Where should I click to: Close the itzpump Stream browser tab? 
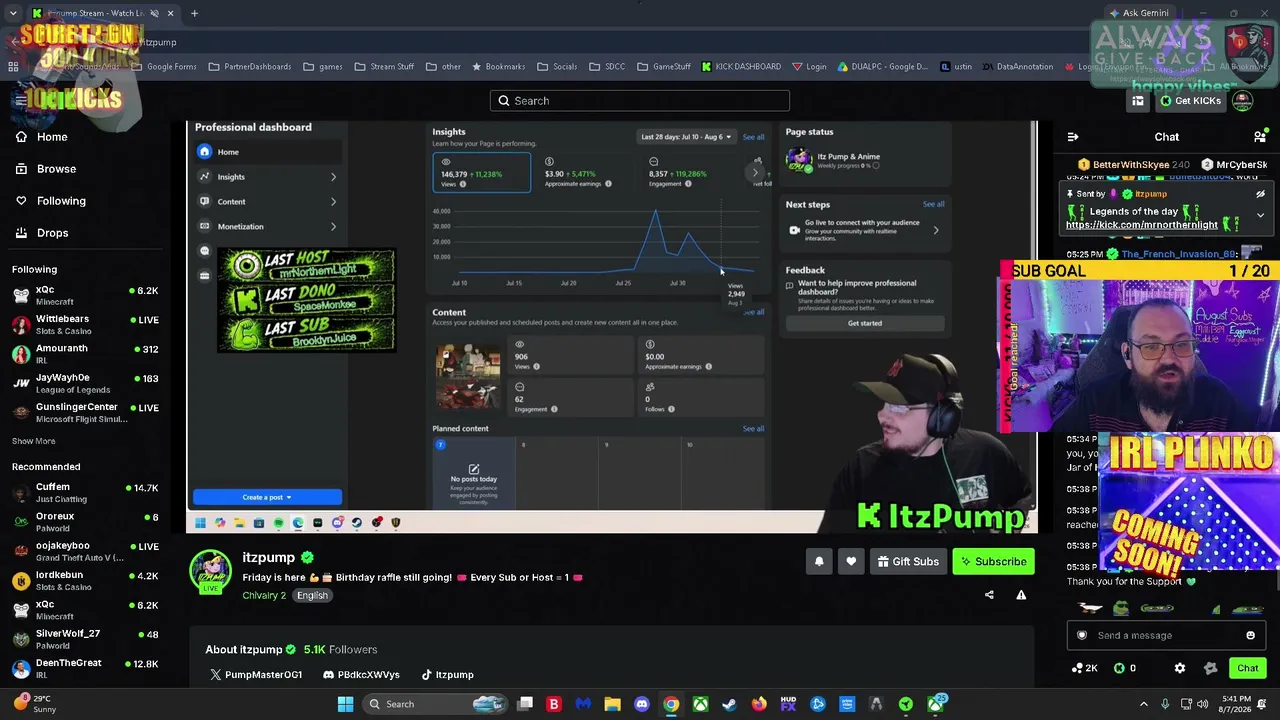click(x=170, y=13)
